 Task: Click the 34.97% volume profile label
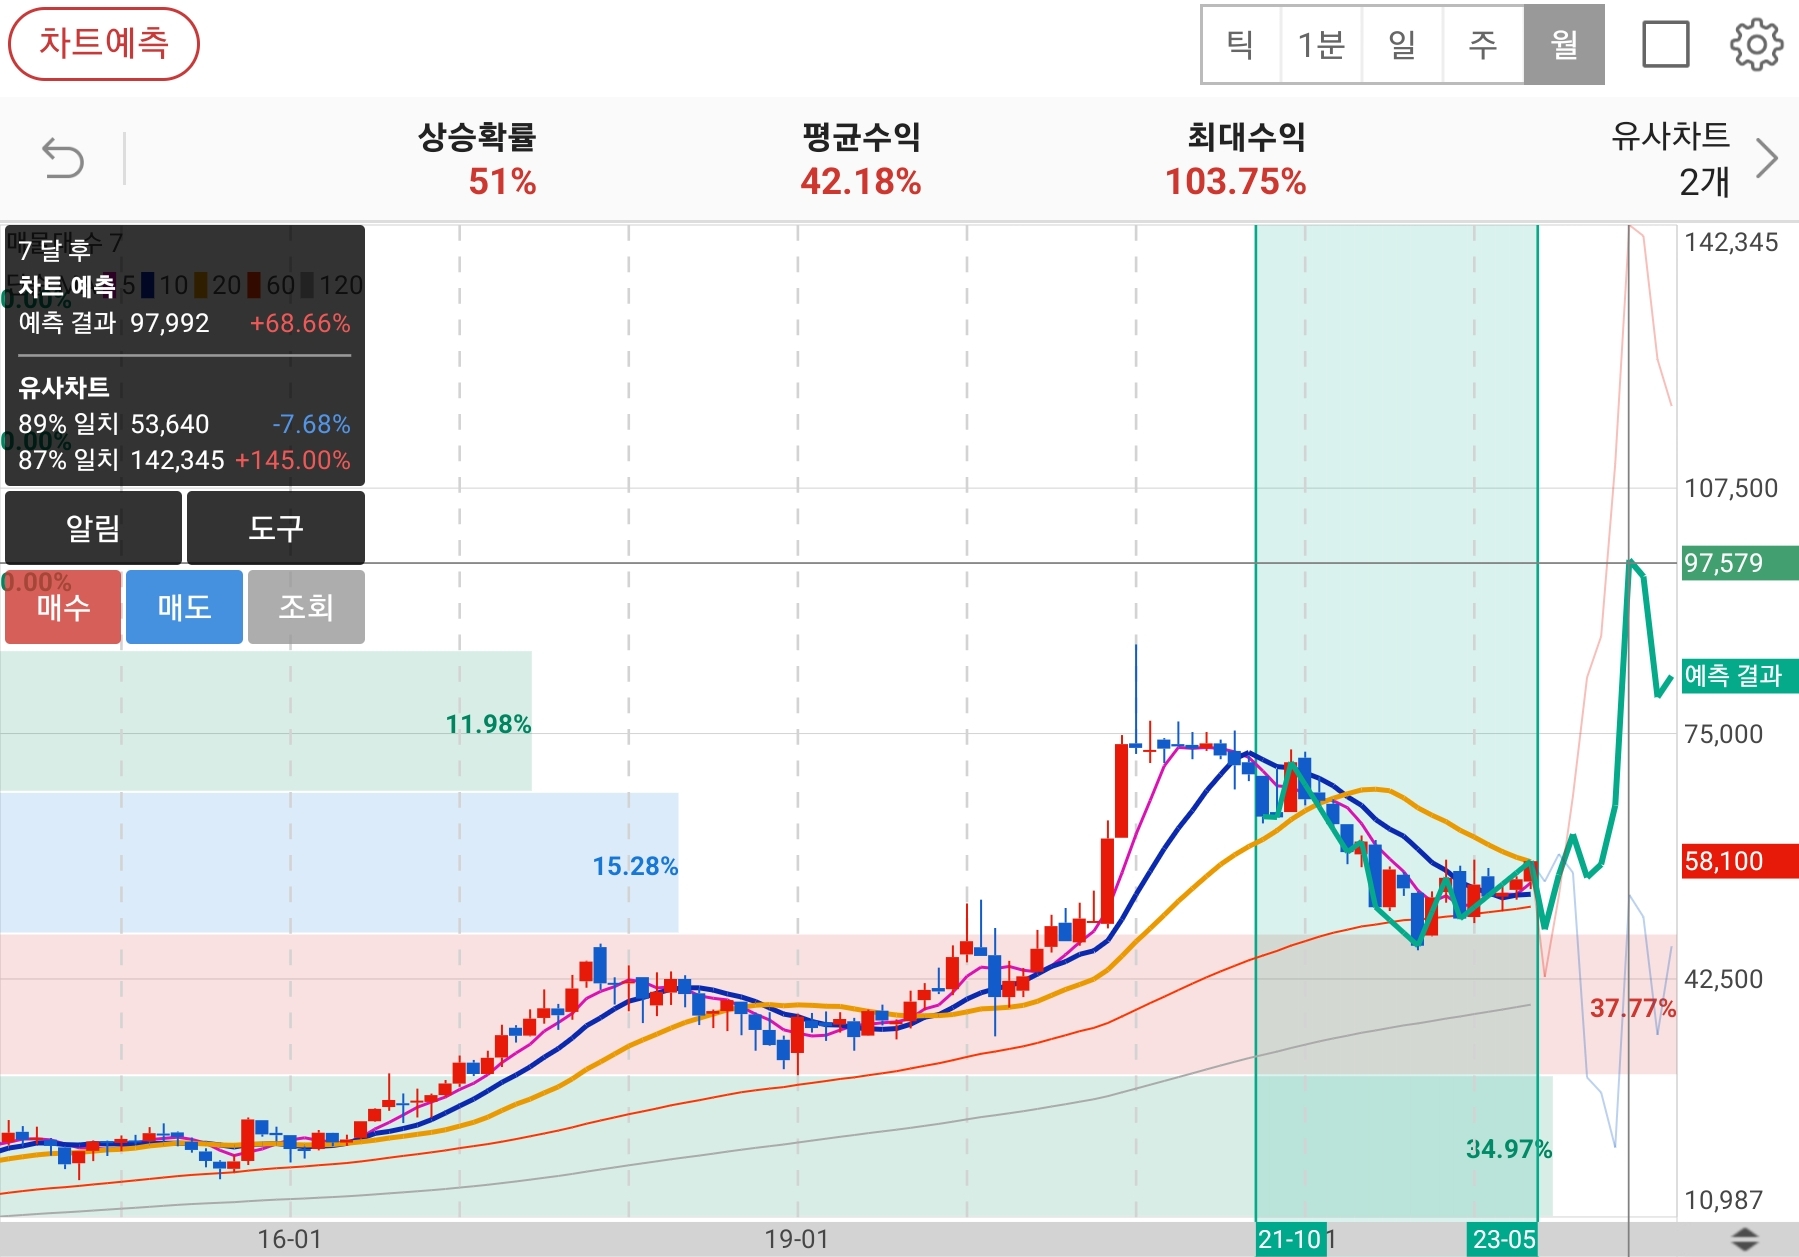[1509, 1149]
